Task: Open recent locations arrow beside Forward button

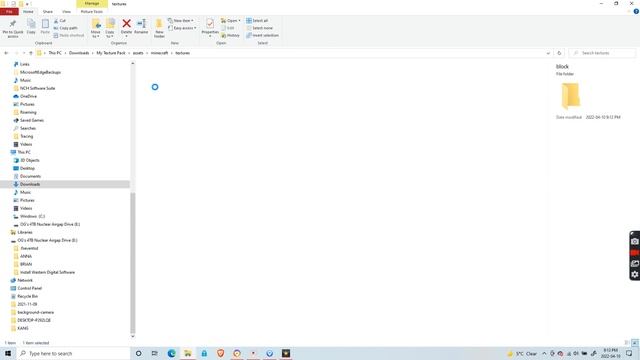Action: (24, 53)
